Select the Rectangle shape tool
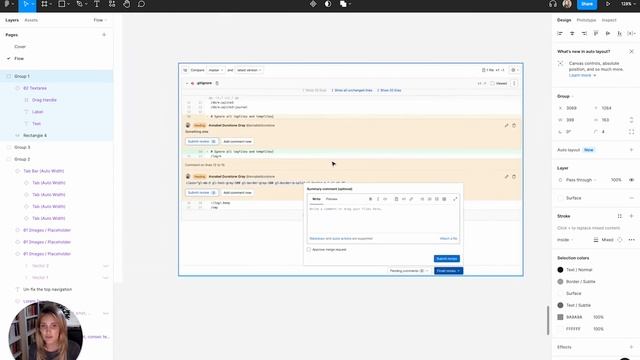640x360 pixels. pos(62,4)
